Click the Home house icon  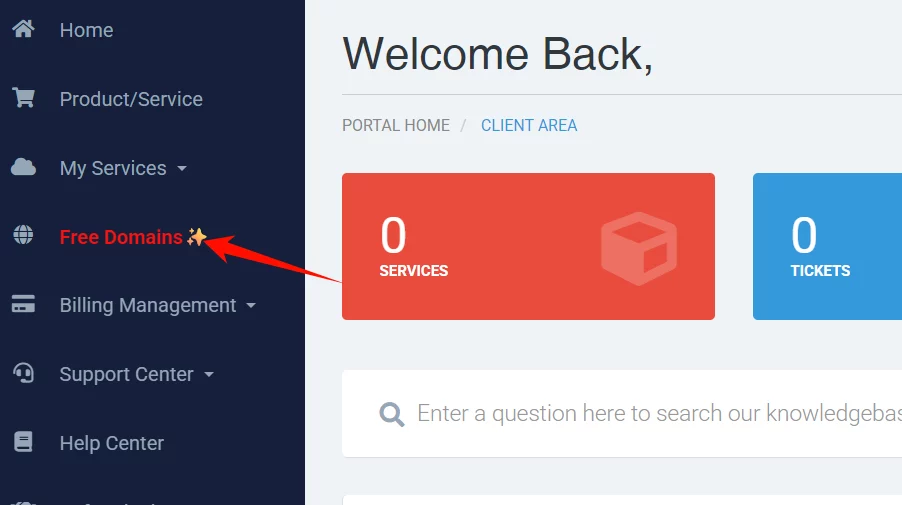(x=23, y=30)
